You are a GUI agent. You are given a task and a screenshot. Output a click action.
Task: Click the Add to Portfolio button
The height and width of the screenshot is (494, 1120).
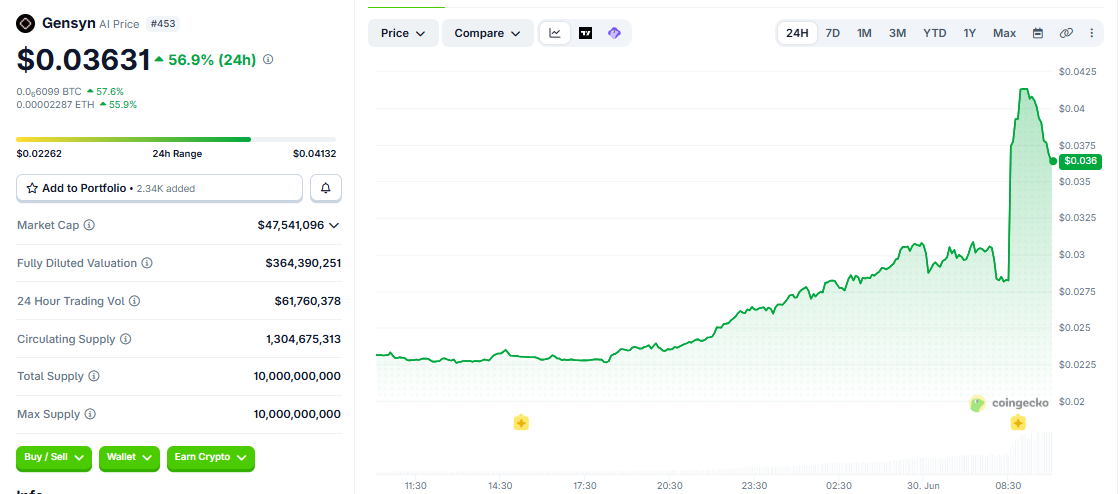tap(159, 188)
